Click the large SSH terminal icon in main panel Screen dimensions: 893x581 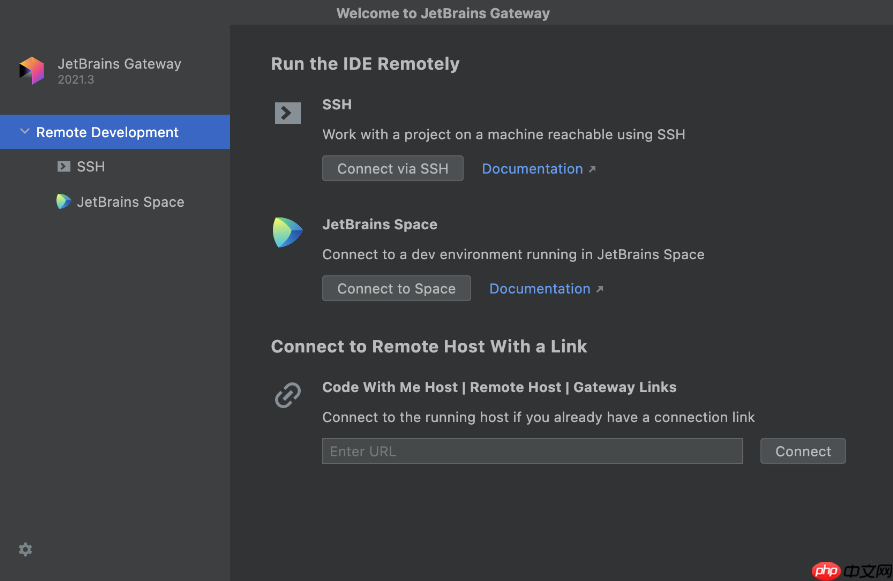point(288,113)
